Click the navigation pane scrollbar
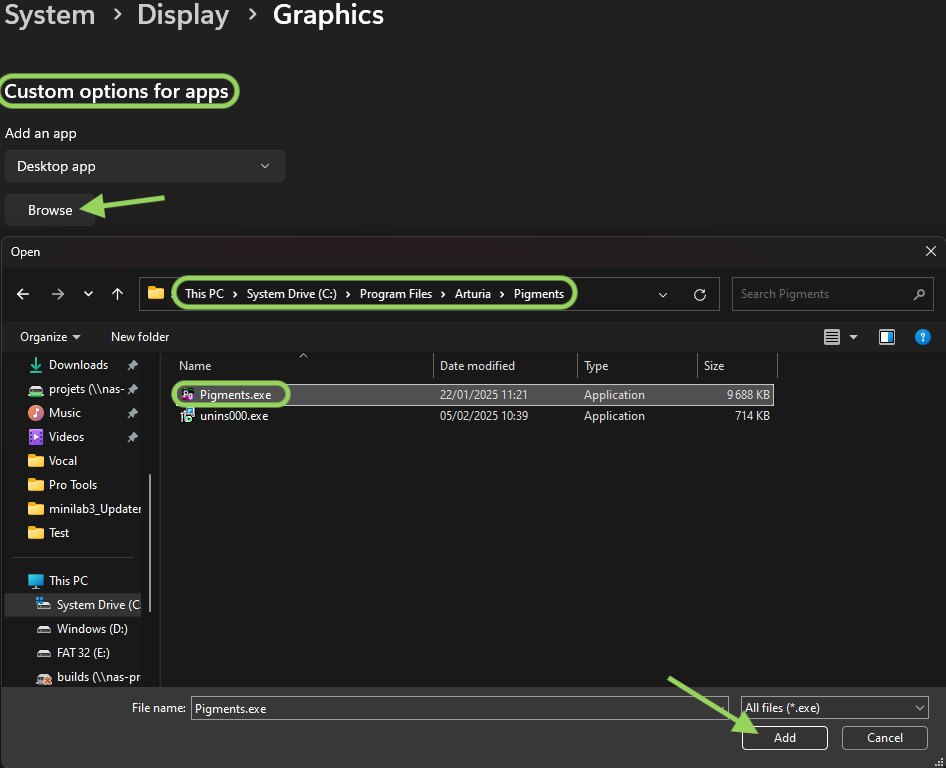This screenshot has height=768, width=946. 150,543
